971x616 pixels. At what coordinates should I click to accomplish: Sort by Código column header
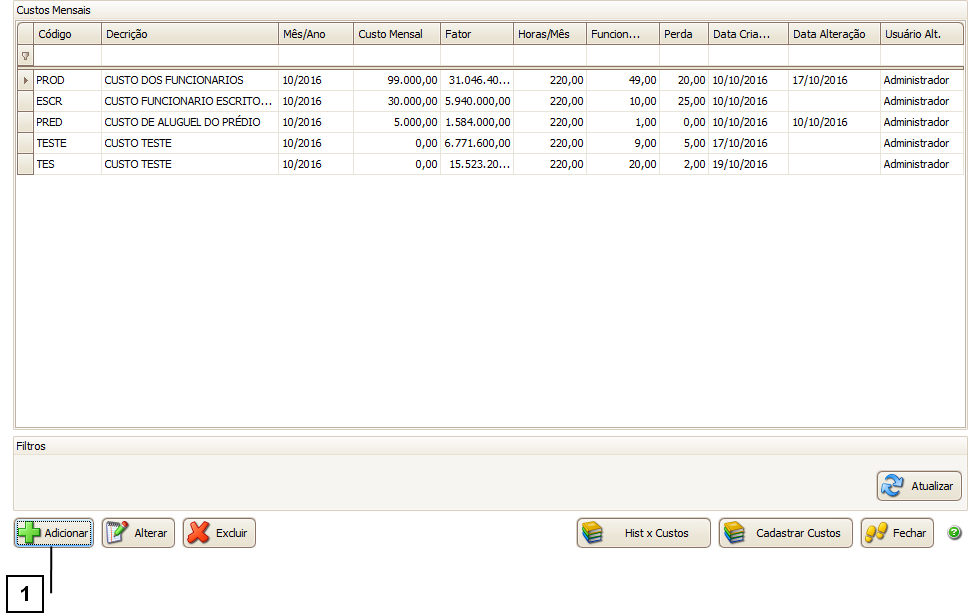[x=66, y=34]
